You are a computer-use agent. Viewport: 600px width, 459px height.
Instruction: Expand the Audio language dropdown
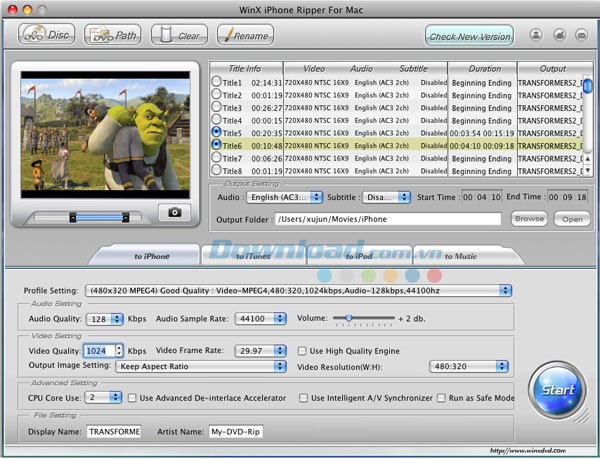coord(287,197)
